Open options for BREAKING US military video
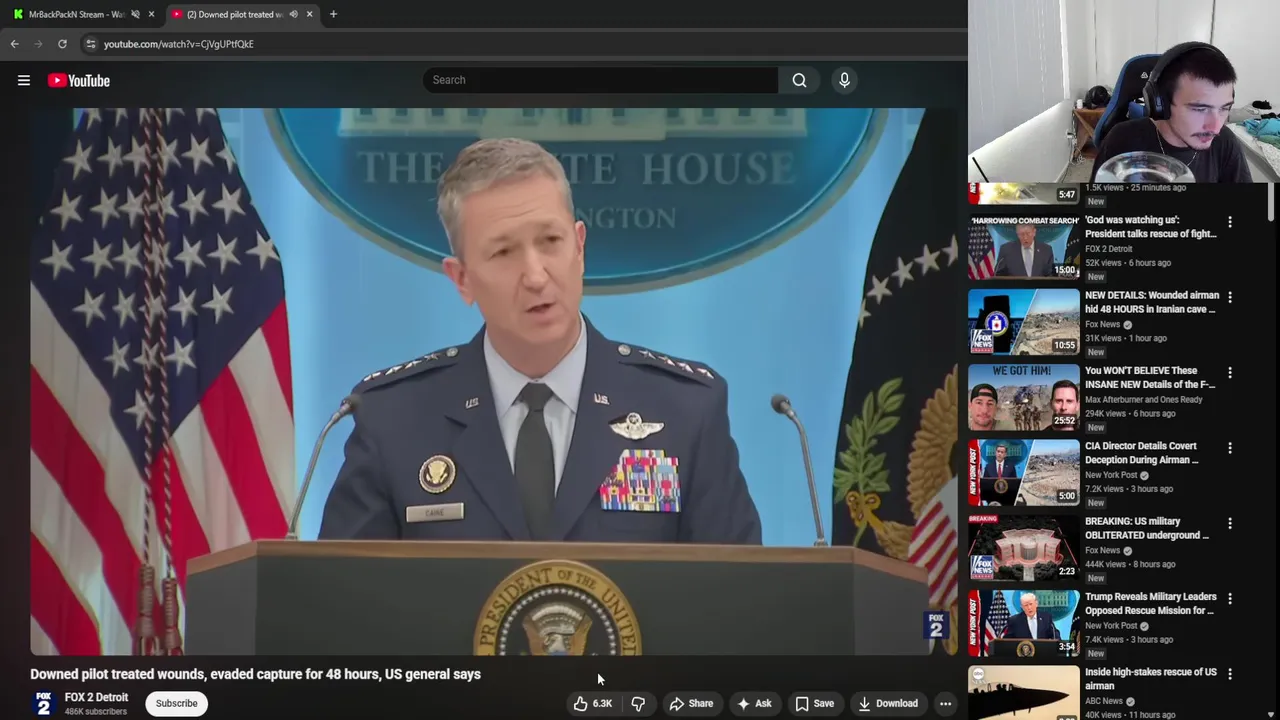Viewport: 1280px width, 720px height. [x=1230, y=523]
